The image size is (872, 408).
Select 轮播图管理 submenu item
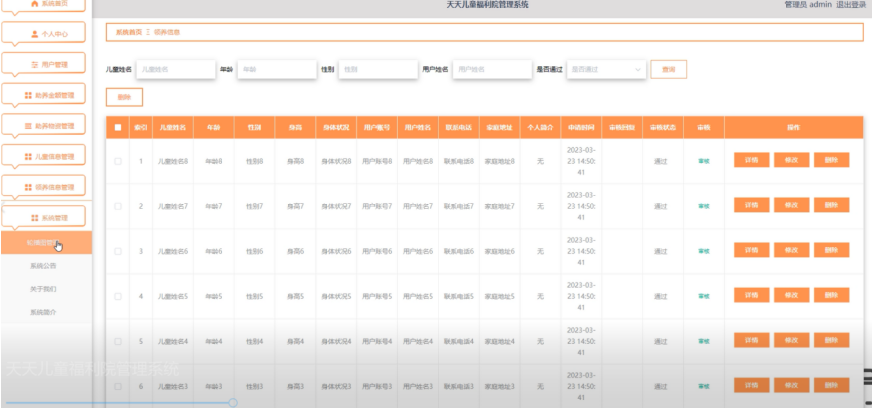tap(46, 242)
